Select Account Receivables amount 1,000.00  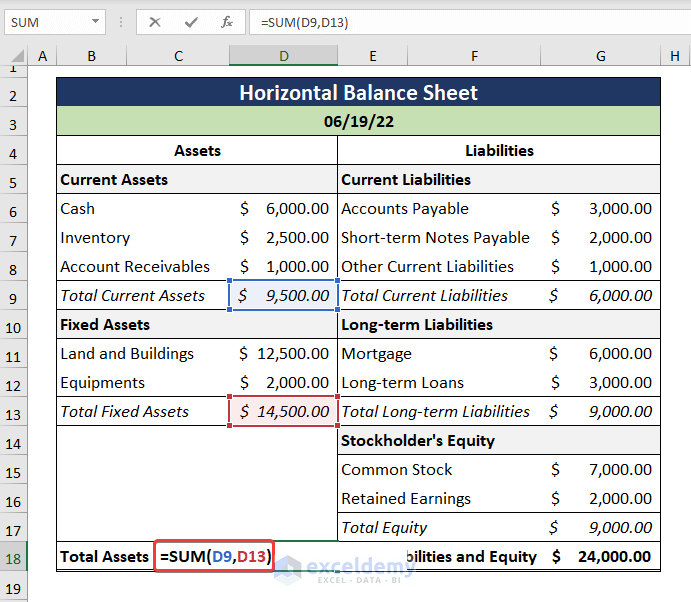click(x=283, y=267)
